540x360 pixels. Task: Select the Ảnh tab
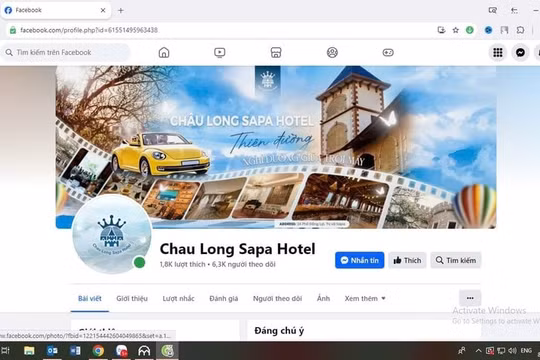pos(323,298)
